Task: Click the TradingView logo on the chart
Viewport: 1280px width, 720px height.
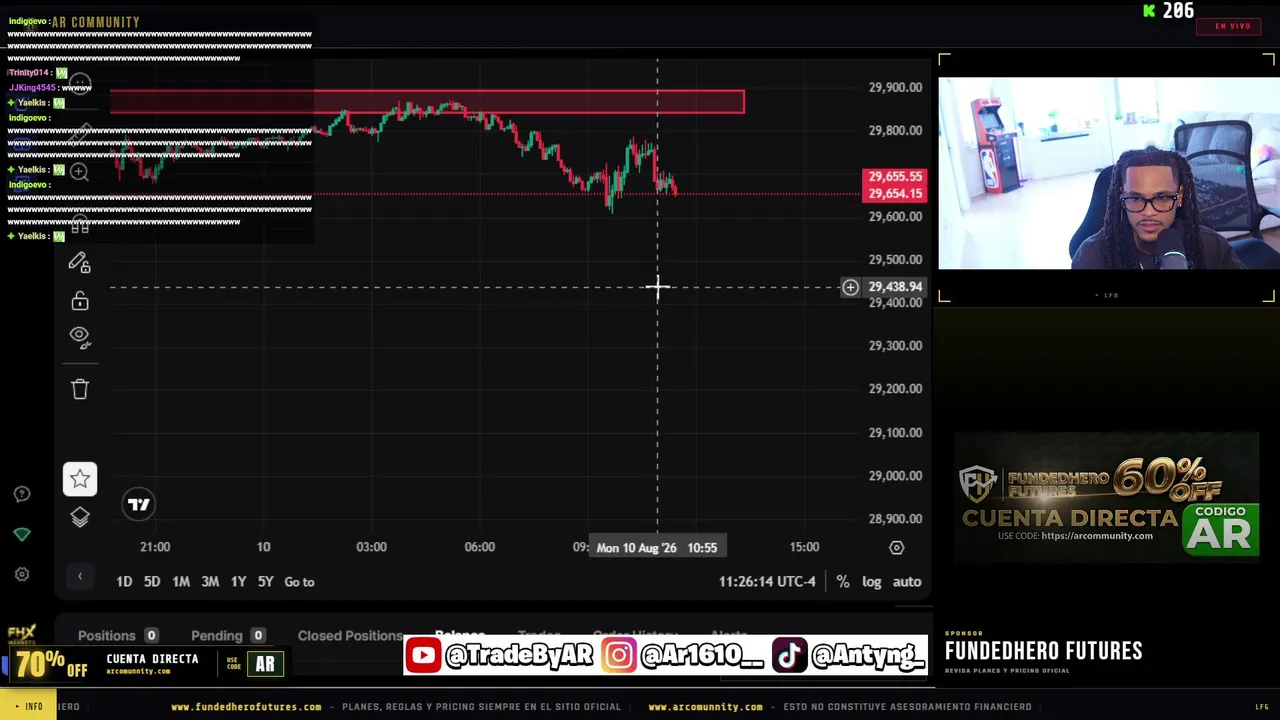Action: click(x=139, y=505)
